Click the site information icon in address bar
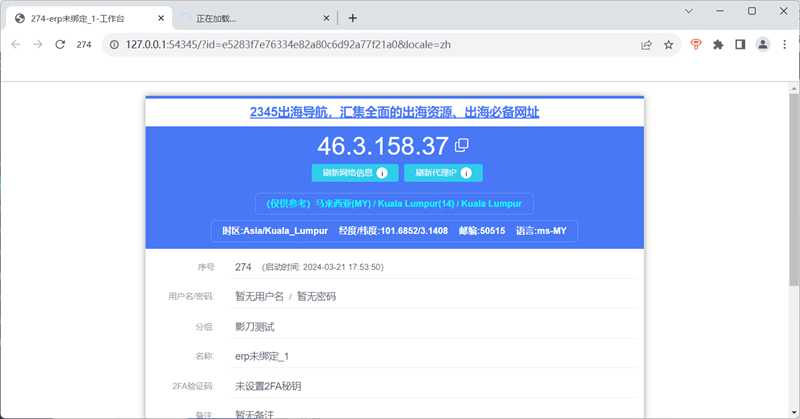The width and height of the screenshot is (800, 419). pyautogui.click(x=114, y=44)
